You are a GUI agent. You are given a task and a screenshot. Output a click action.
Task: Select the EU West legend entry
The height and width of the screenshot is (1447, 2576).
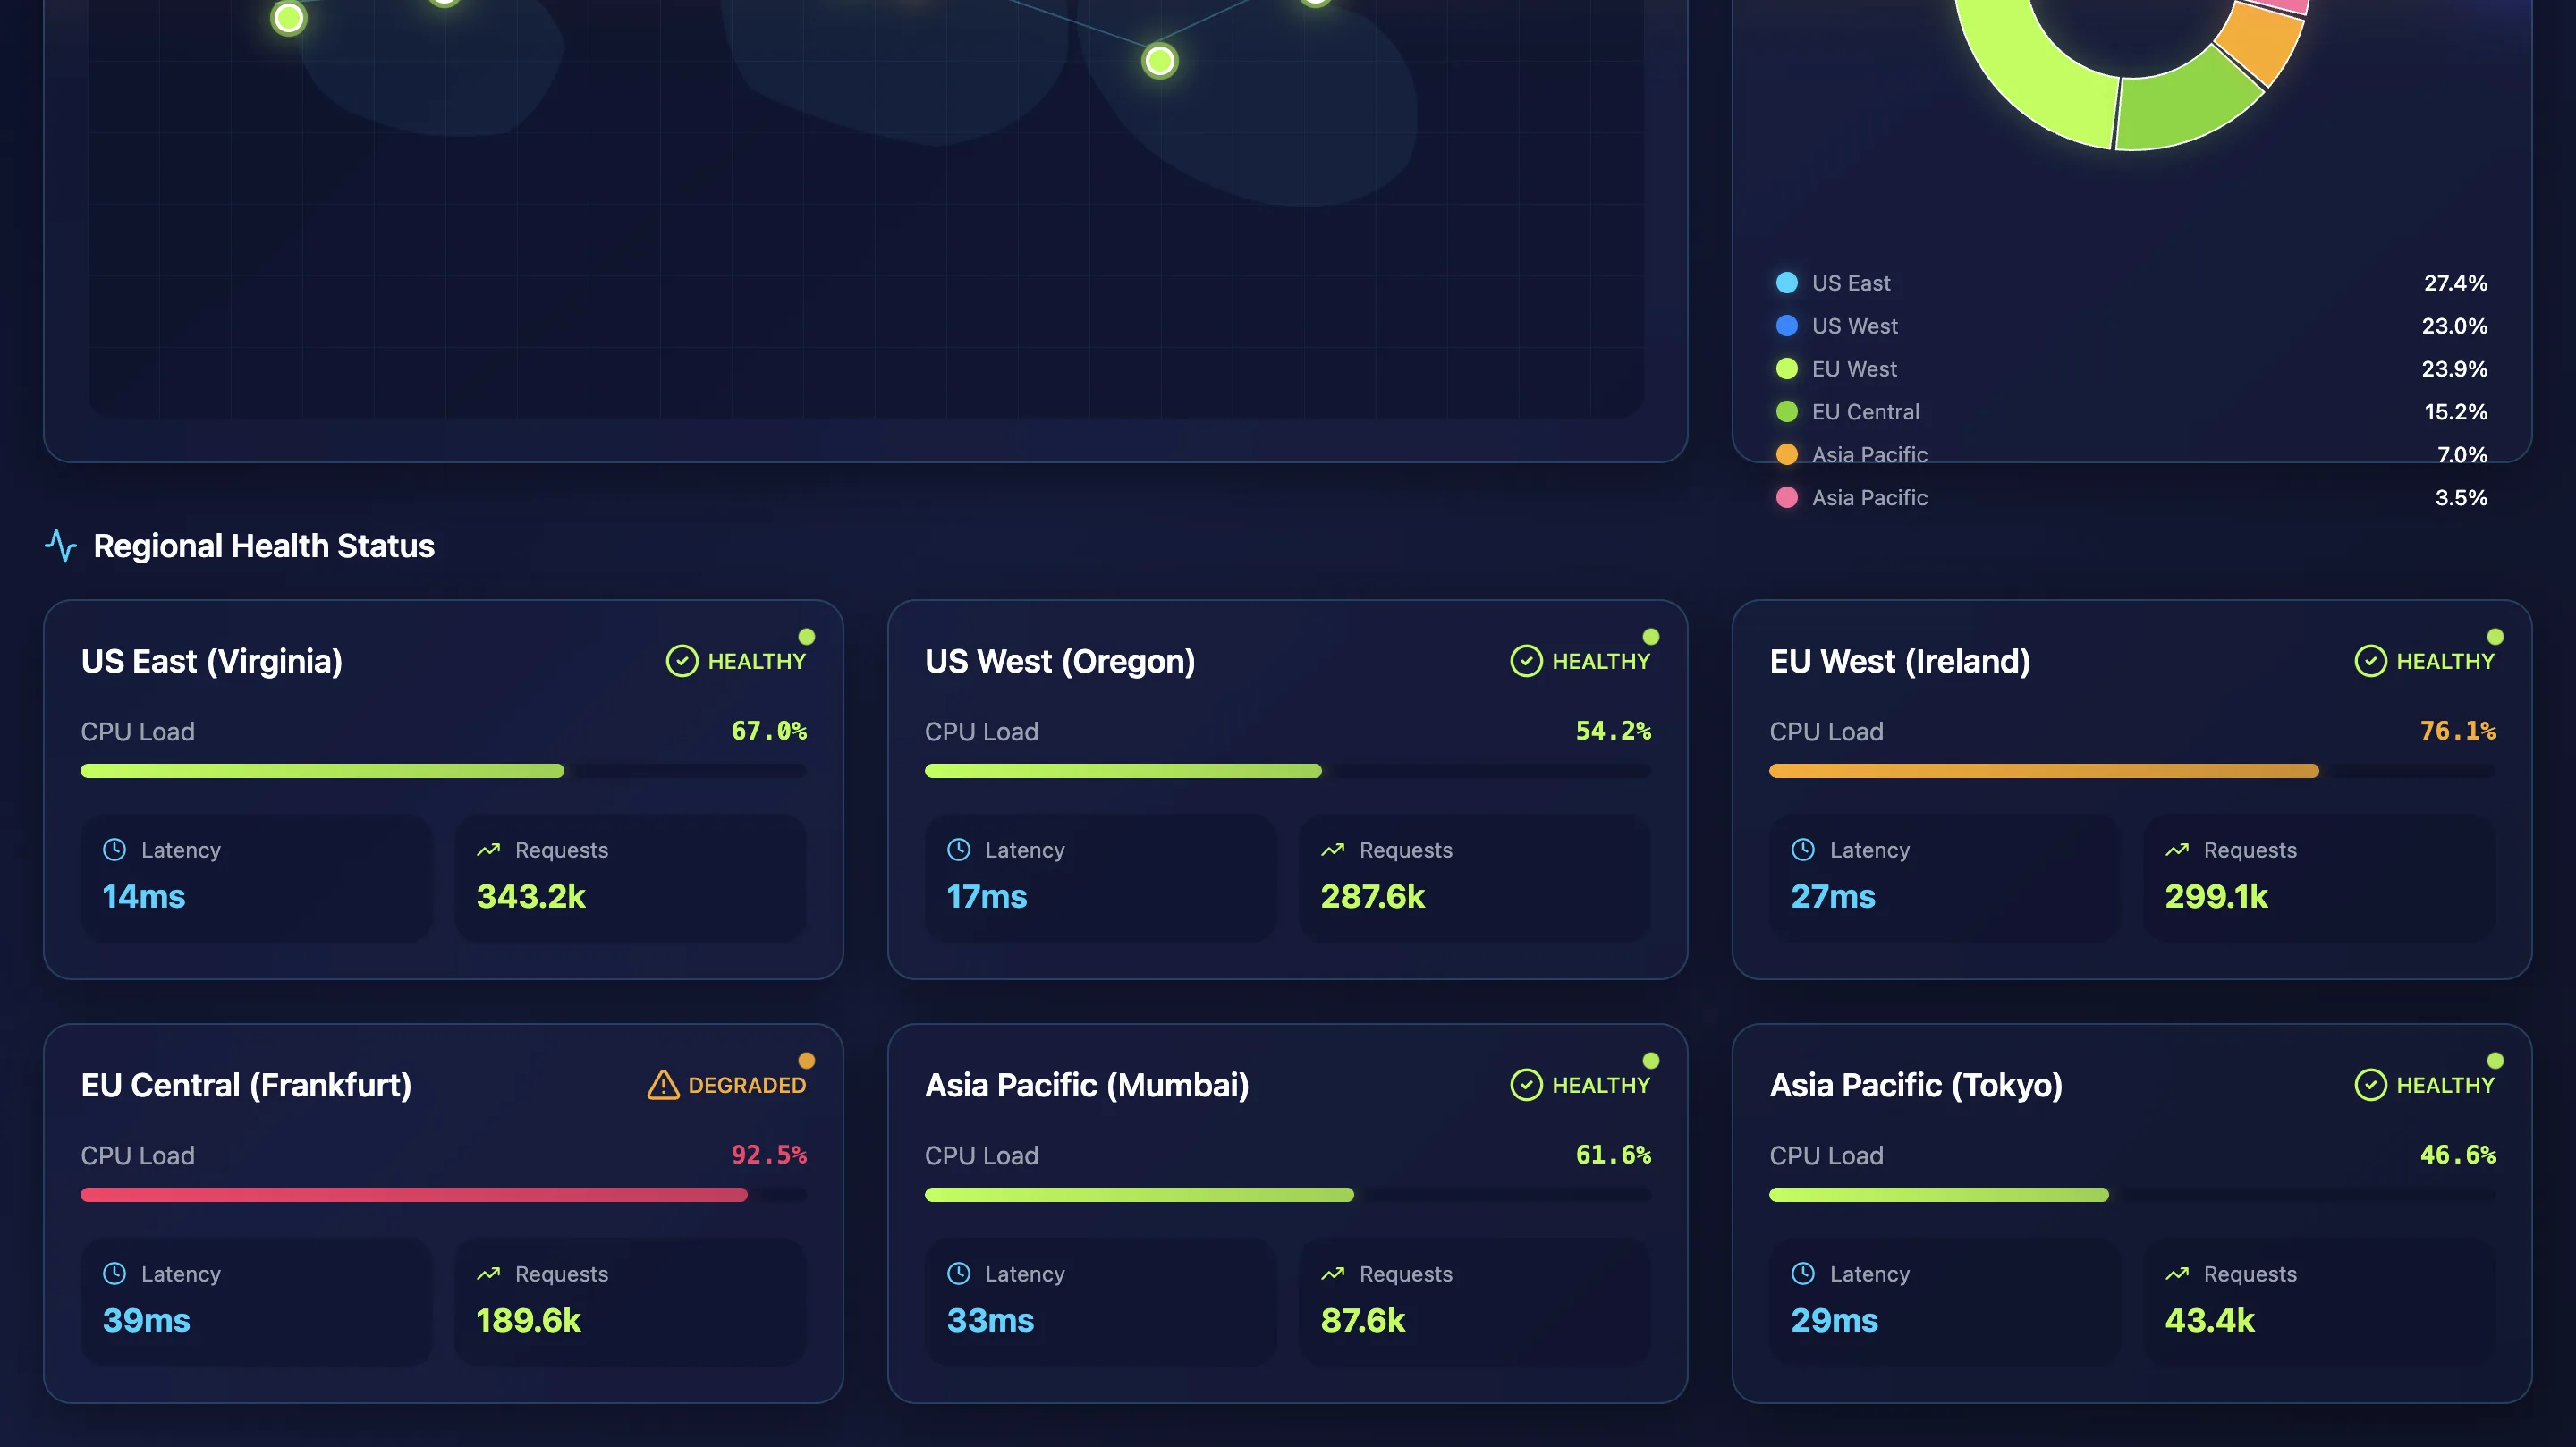click(x=1854, y=368)
